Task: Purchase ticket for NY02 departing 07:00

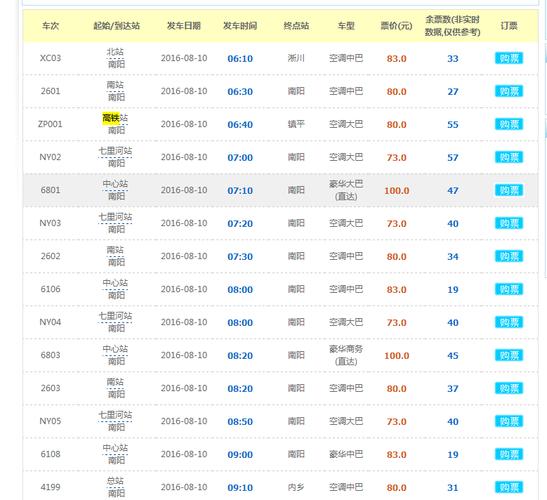Action: 509,157
